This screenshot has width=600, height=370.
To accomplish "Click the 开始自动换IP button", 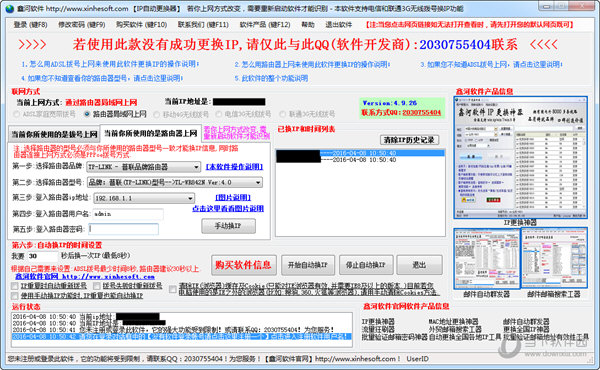I will click(308, 265).
